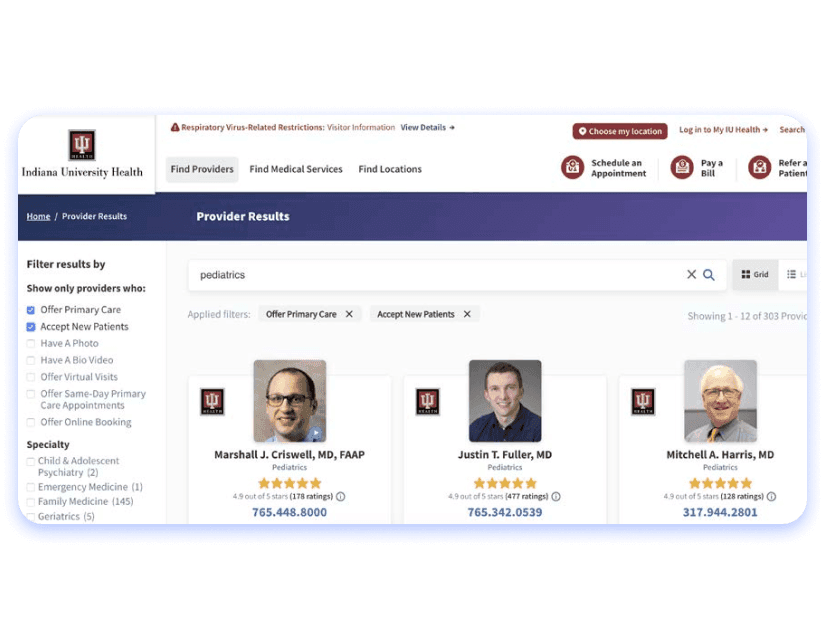Call Marshall Criswell's phone number link
The height and width of the screenshot is (638, 825).
pos(290,512)
